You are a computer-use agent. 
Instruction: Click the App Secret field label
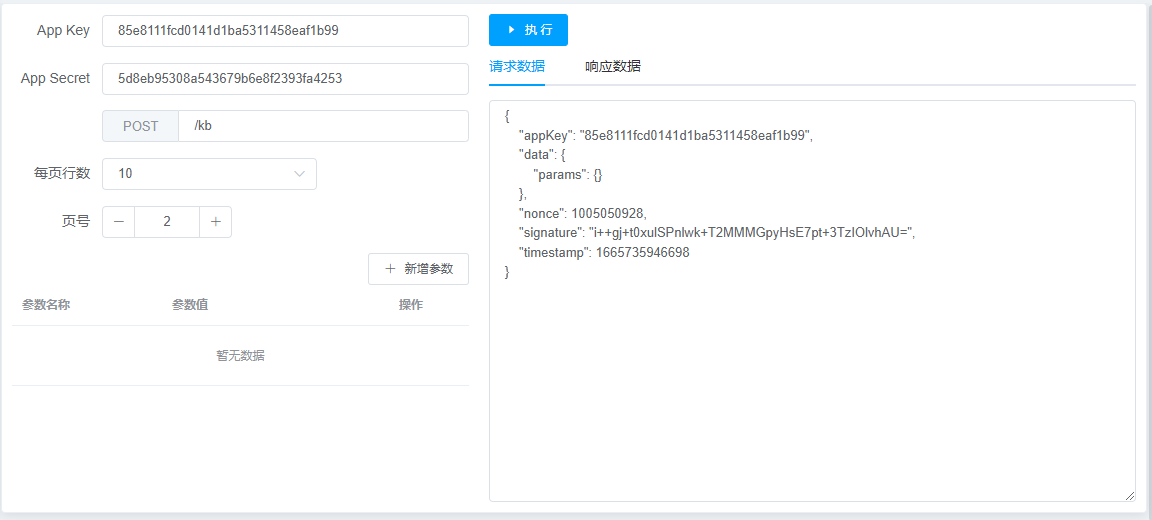coord(55,79)
